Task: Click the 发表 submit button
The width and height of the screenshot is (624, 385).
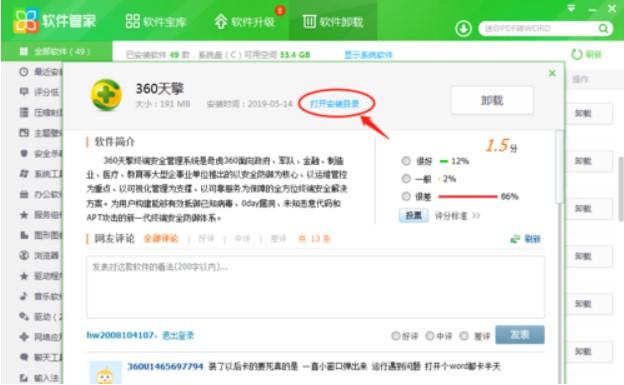Action: coord(520,335)
